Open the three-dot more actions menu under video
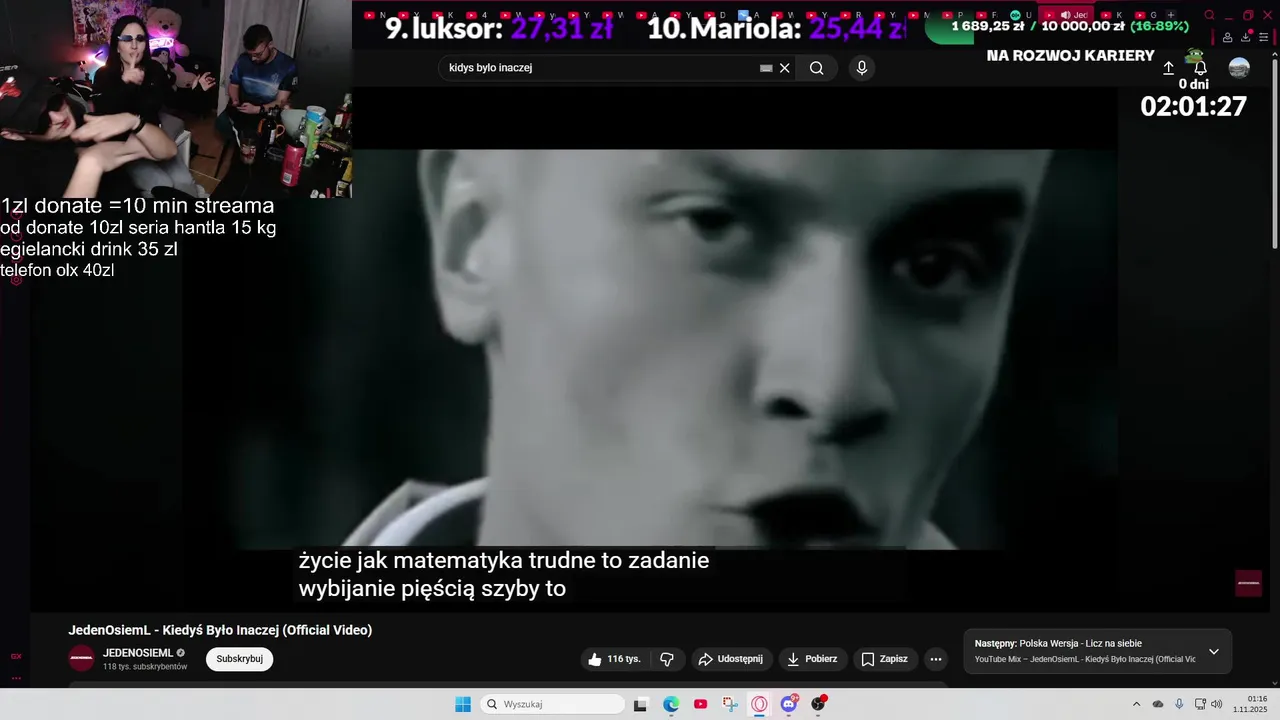The height and width of the screenshot is (720, 1280). coord(936,659)
